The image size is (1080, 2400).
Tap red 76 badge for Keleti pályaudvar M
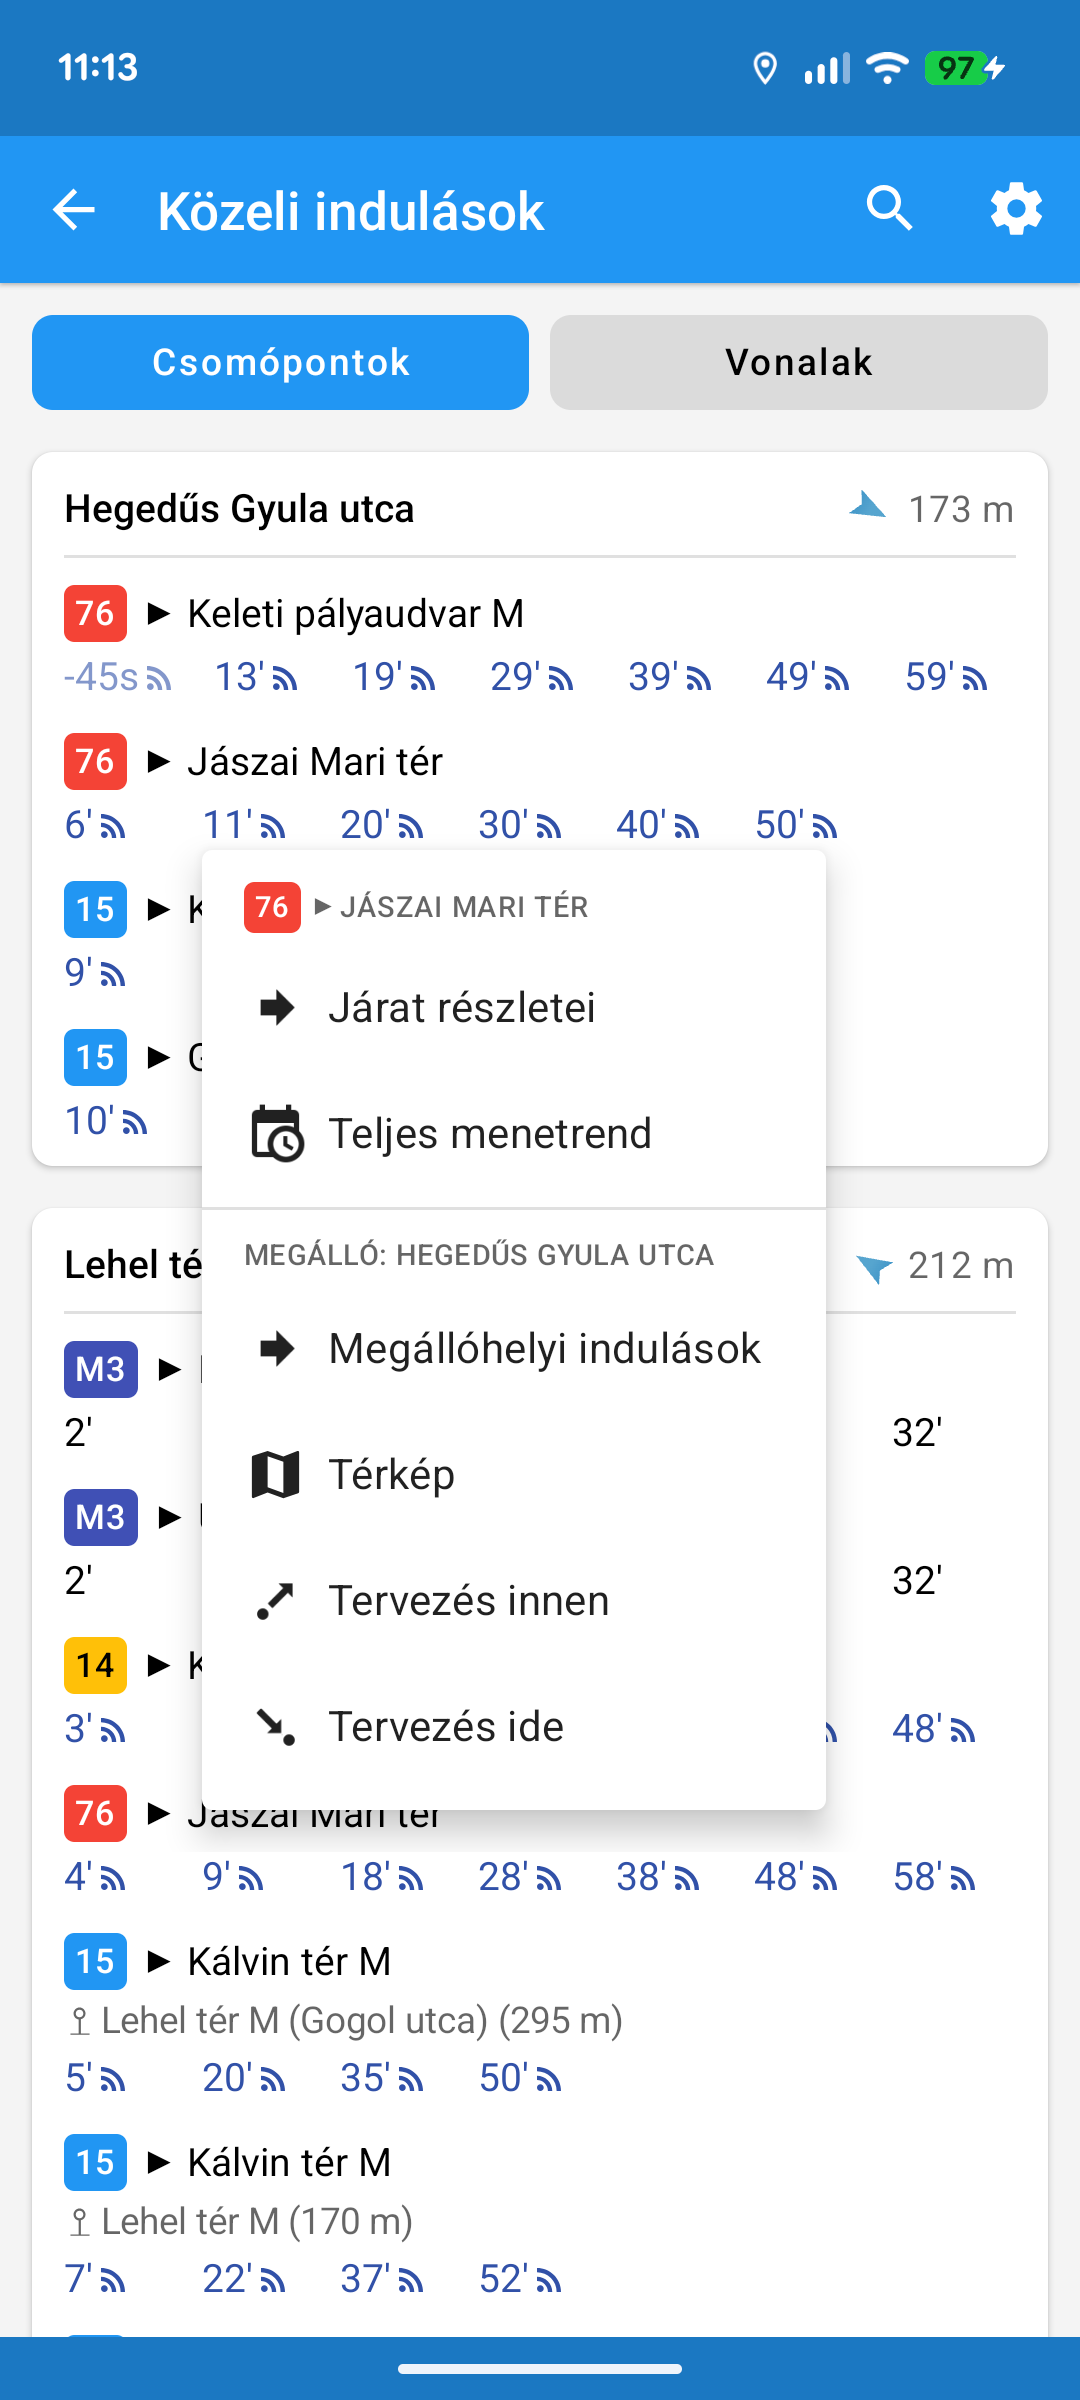point(95,613)
